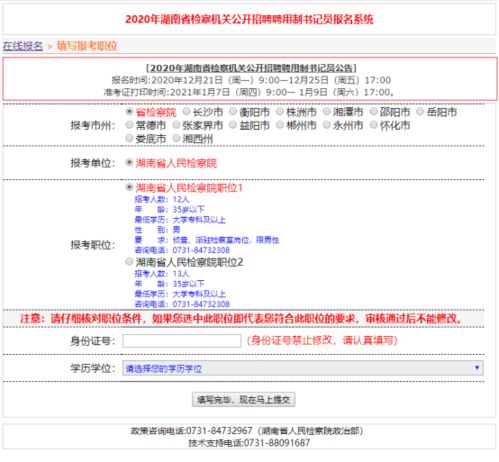This screenshot has width=499, height=462.
Task: Click position 1 性别 男 line
Action: (x=157, y=230)
